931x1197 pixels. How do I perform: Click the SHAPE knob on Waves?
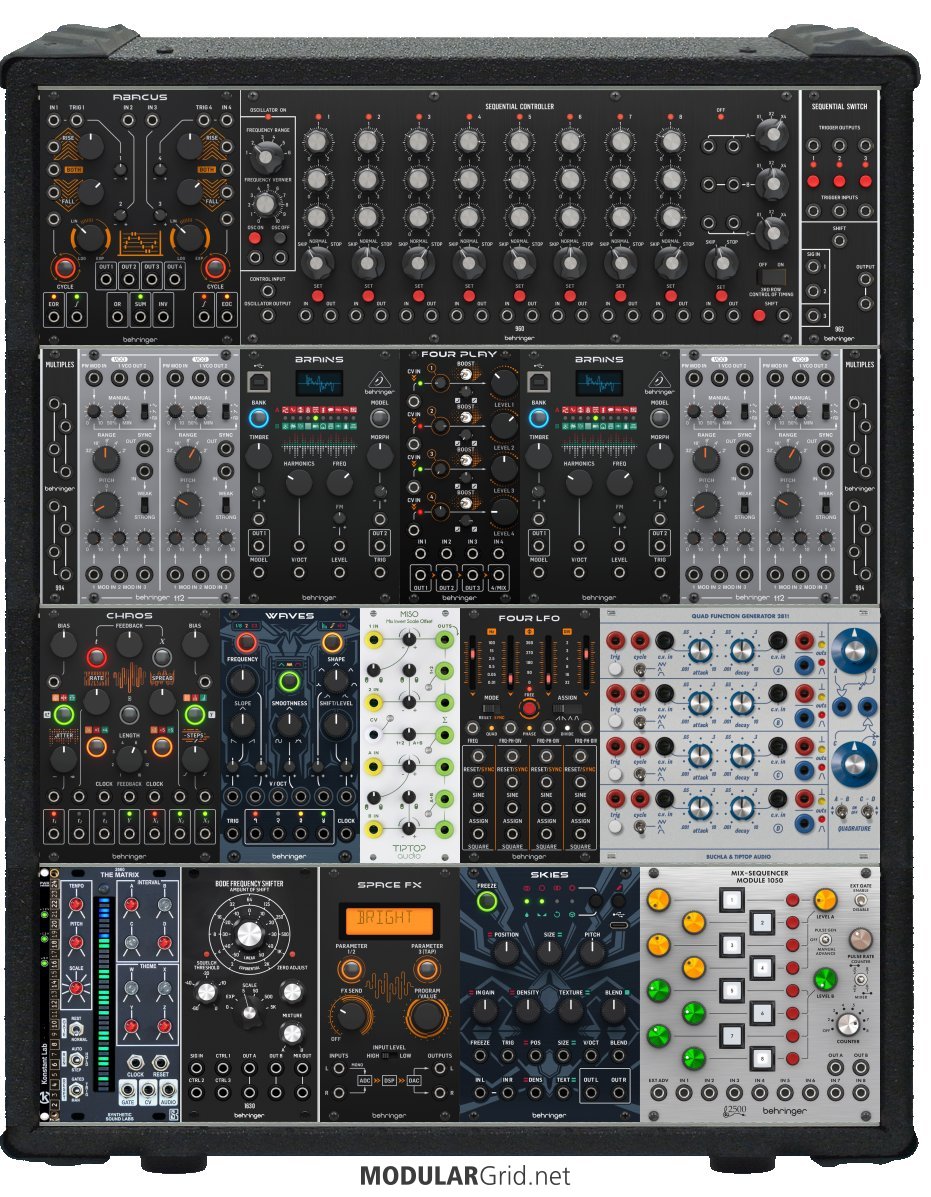coord(334,679)
